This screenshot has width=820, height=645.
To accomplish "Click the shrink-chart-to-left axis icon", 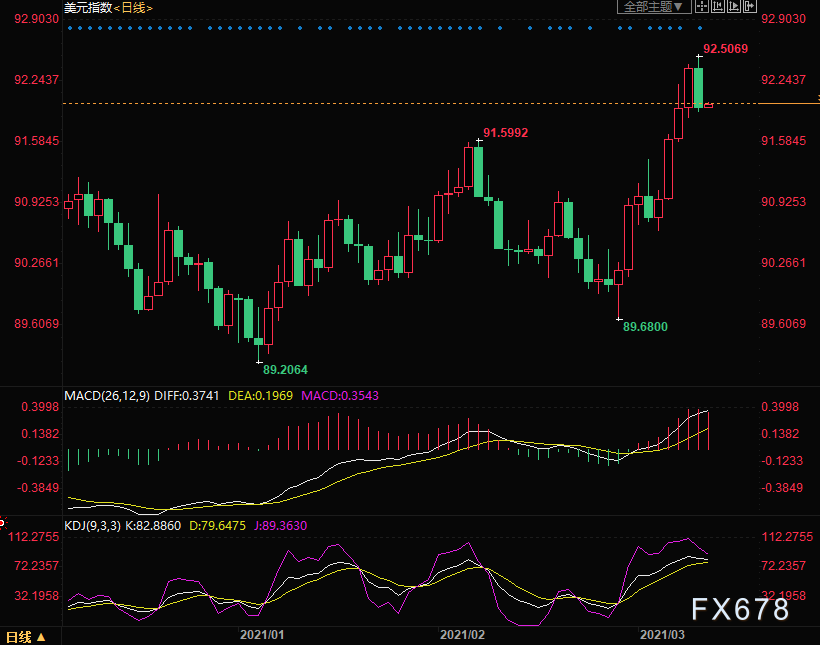I will click(x=718, y=6).
